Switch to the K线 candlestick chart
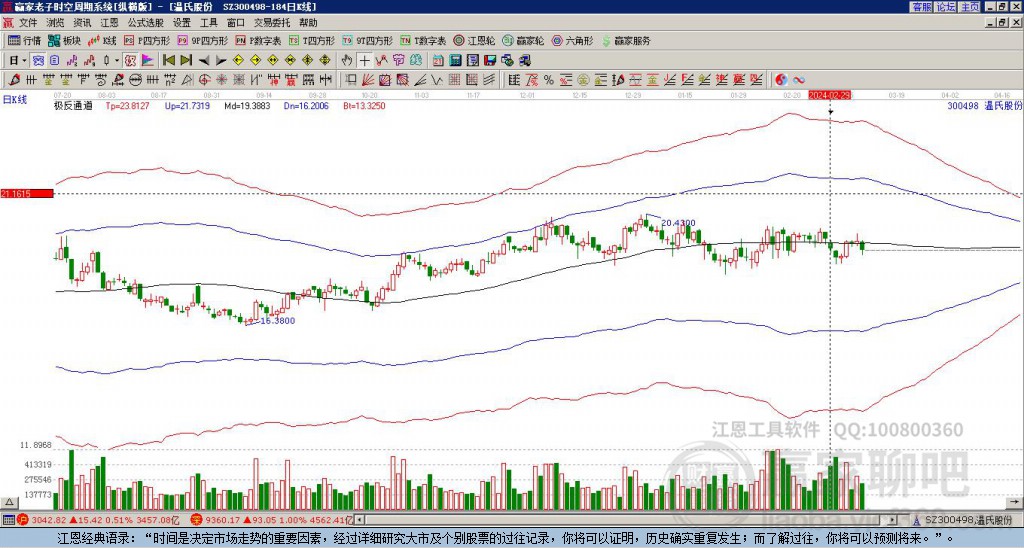 click(x=103, y=40)
